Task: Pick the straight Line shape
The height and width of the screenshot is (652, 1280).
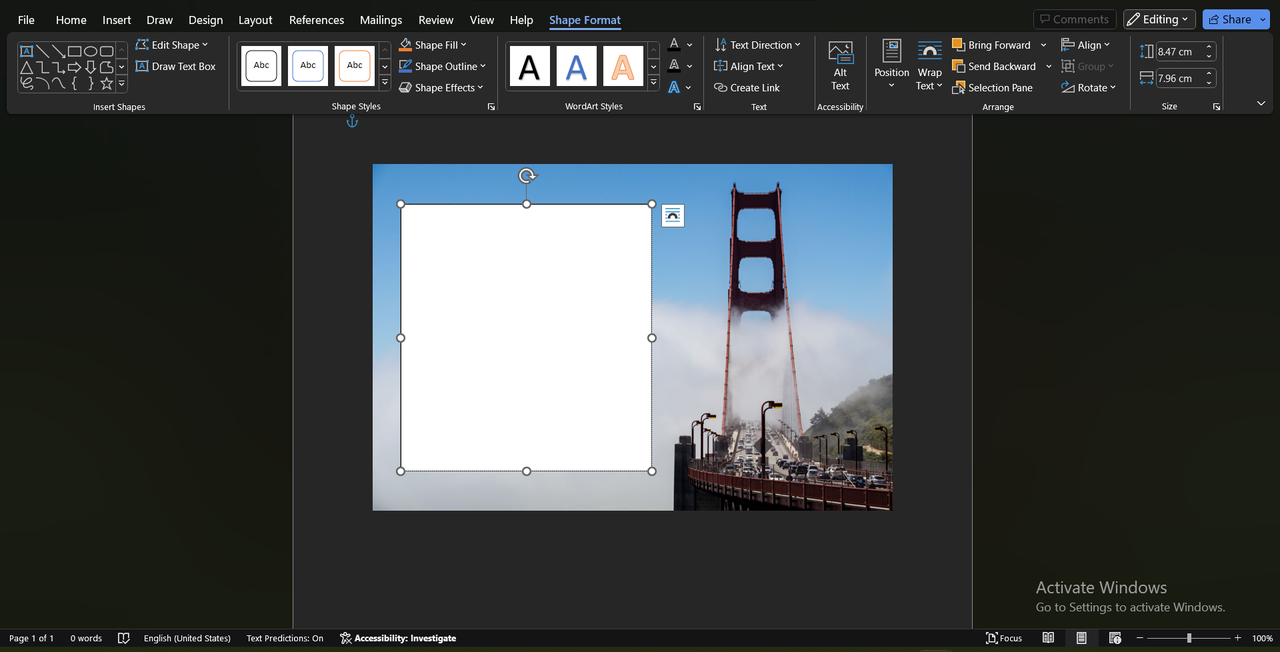Action: tap(43, 51)
